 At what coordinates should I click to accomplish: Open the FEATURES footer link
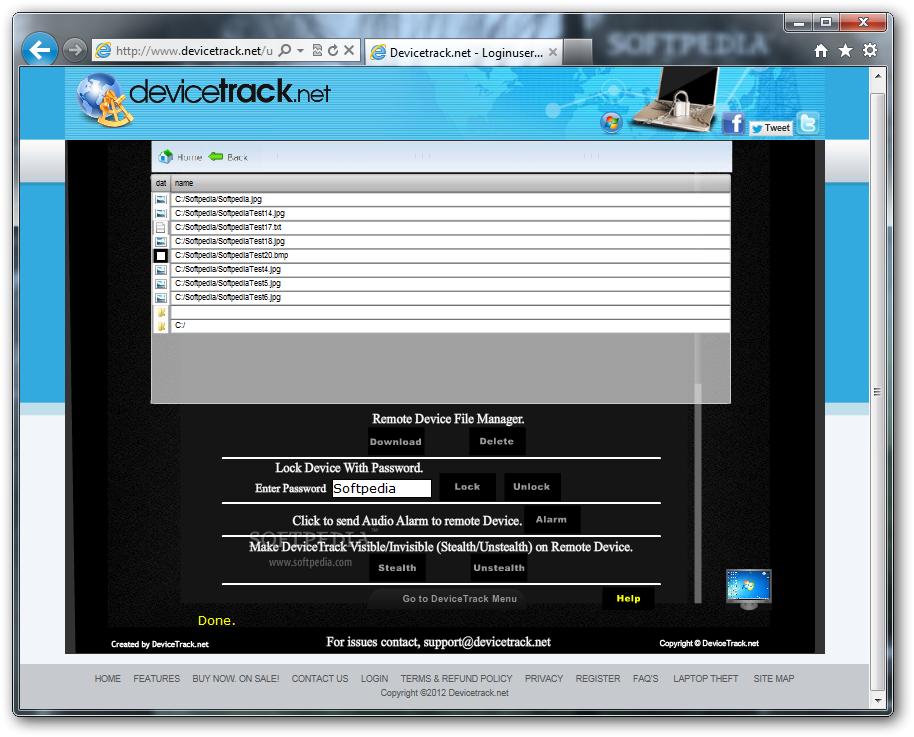[156, 679]
